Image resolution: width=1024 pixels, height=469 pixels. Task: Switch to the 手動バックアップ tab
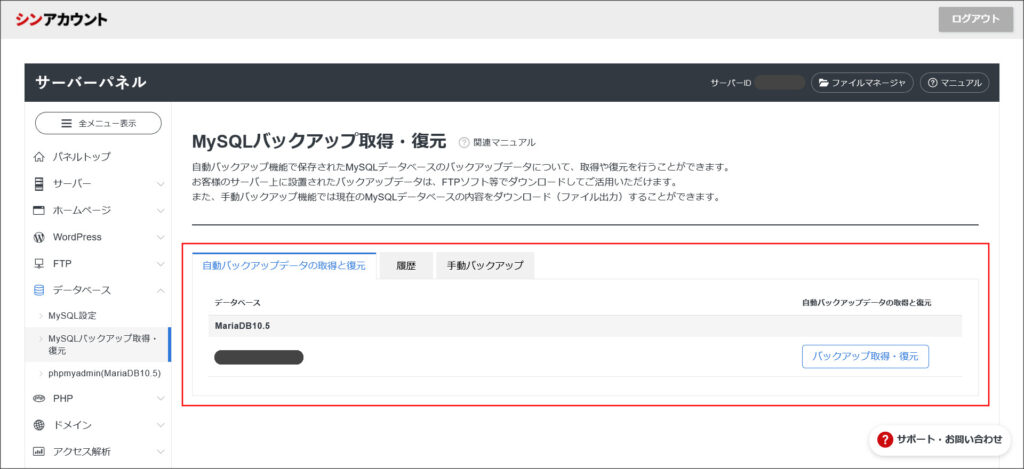tap(485, 266)
